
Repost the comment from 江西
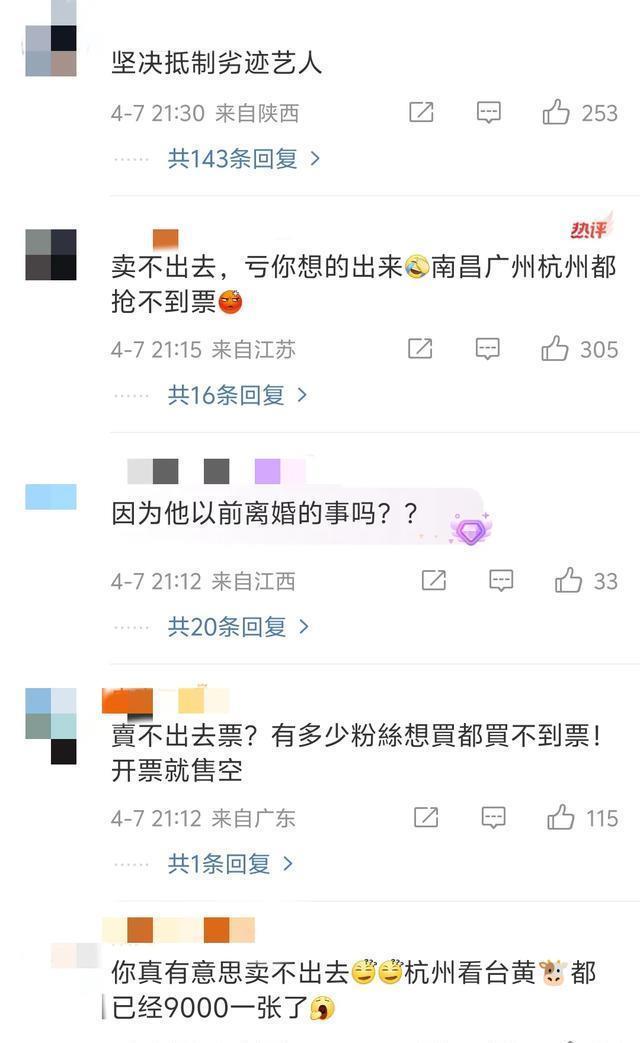click(434, 580)
